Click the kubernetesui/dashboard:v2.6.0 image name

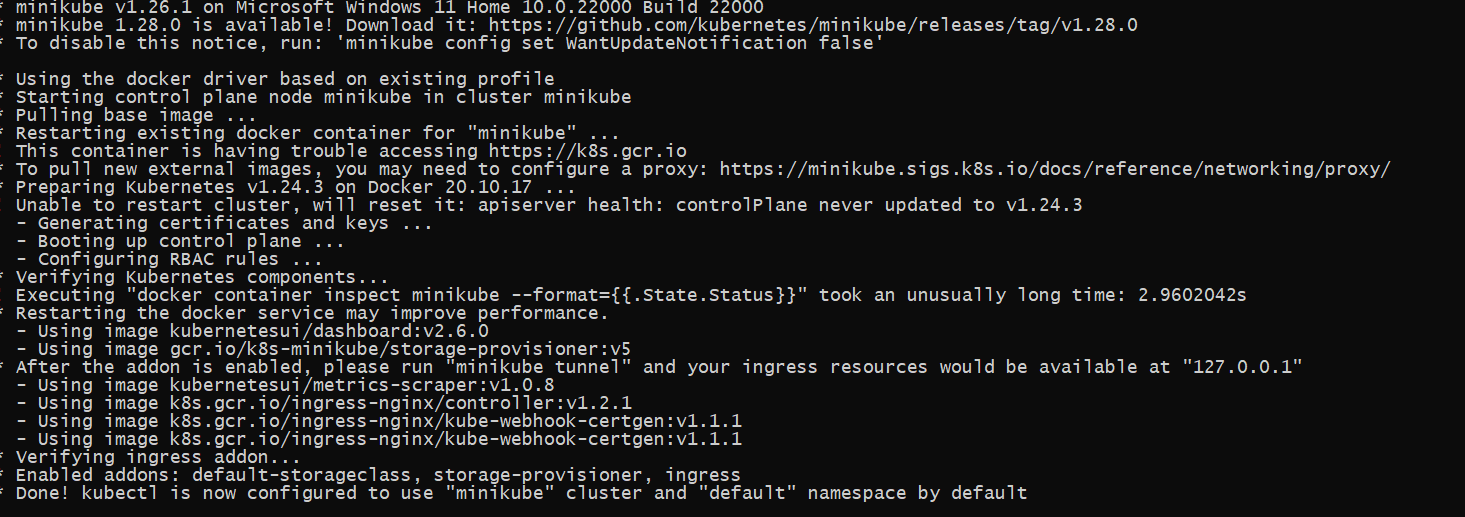tap(328, 331)
